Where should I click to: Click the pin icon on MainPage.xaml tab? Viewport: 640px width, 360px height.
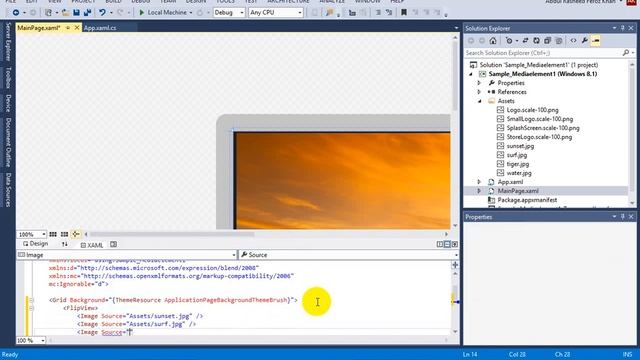(x=68, y=28)
